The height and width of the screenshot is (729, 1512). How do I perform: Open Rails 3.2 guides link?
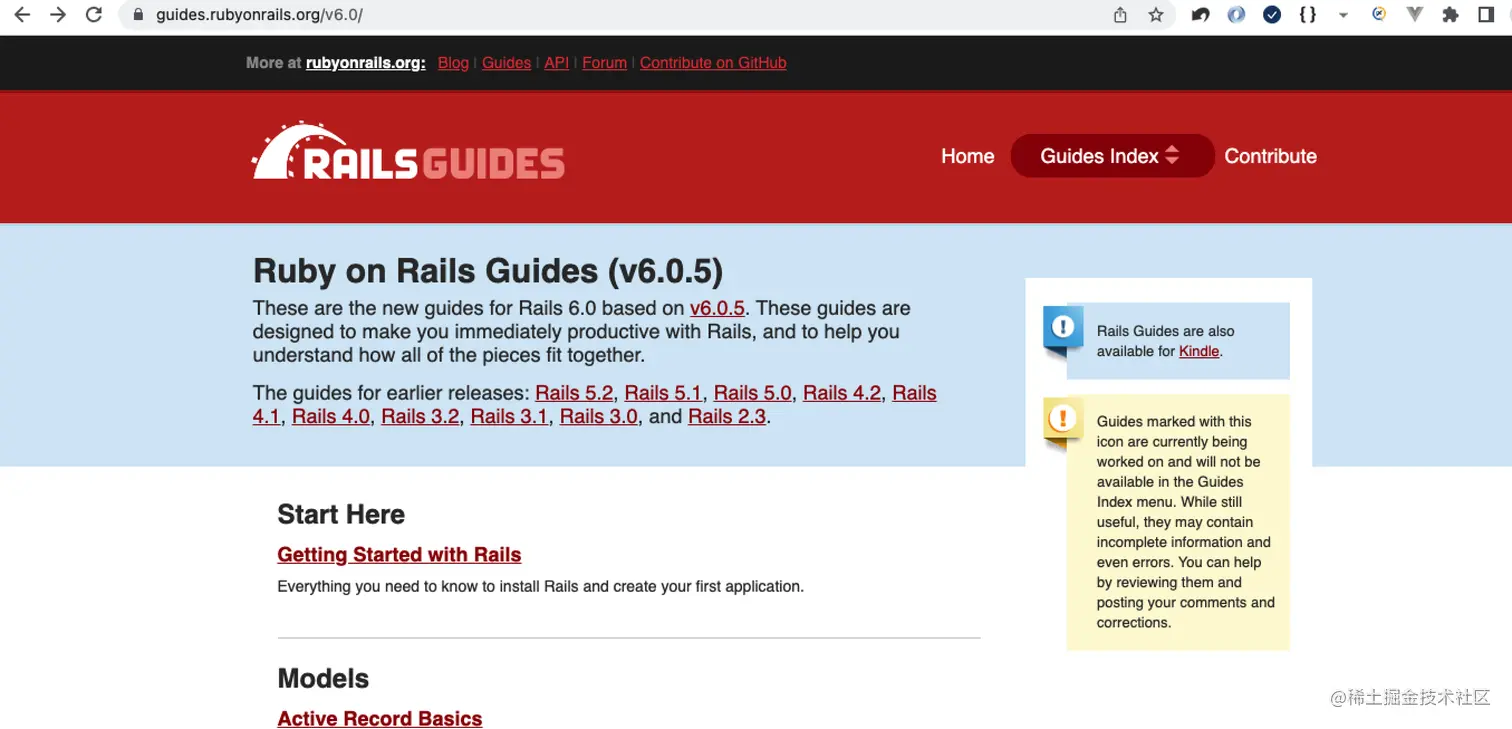(x=420, y=416)
